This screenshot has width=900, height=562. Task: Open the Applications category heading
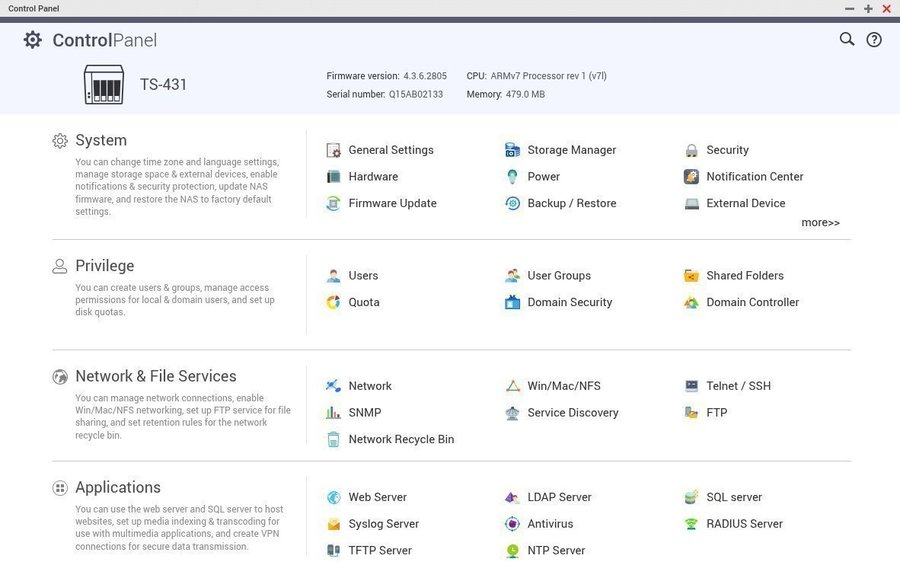pyautogui.click(x=117, y=488)
